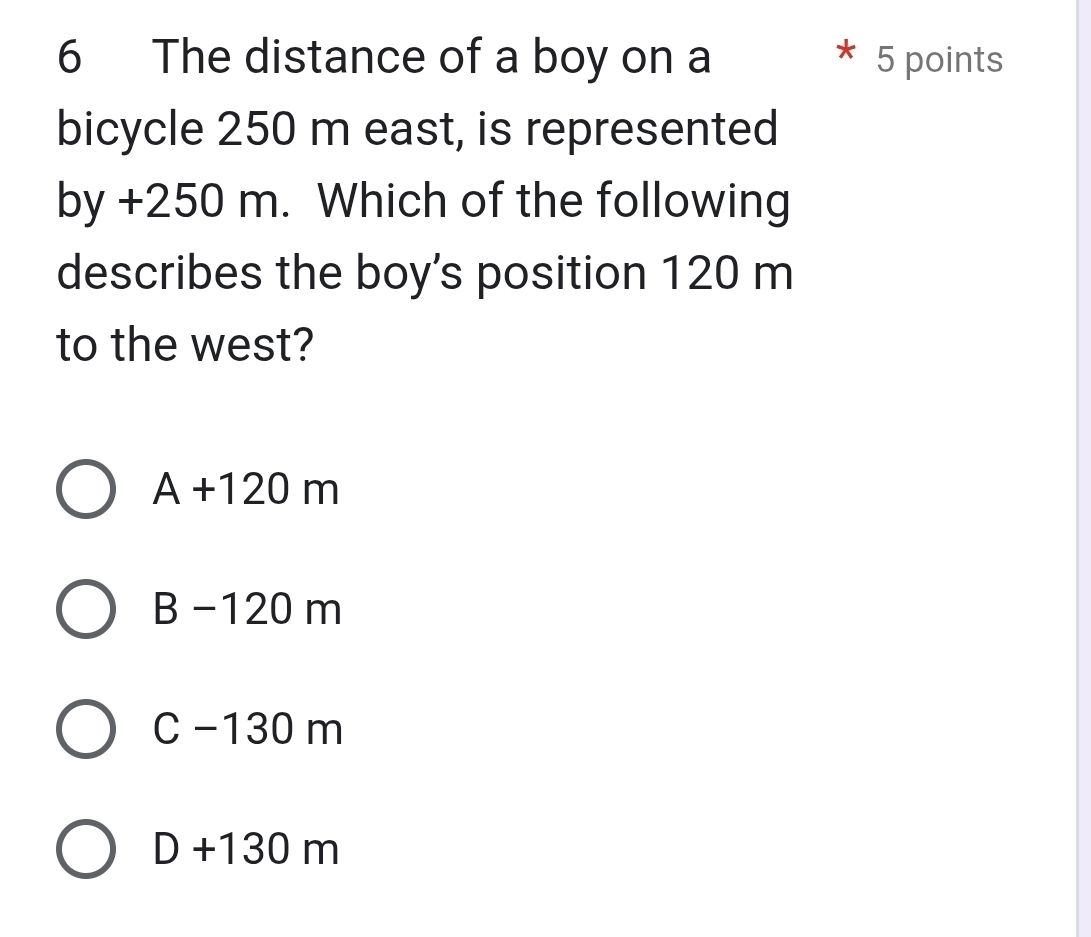Click the "5 points" label
The width and height of the screenshot is (1091, 937).
(x=938, y=60)
